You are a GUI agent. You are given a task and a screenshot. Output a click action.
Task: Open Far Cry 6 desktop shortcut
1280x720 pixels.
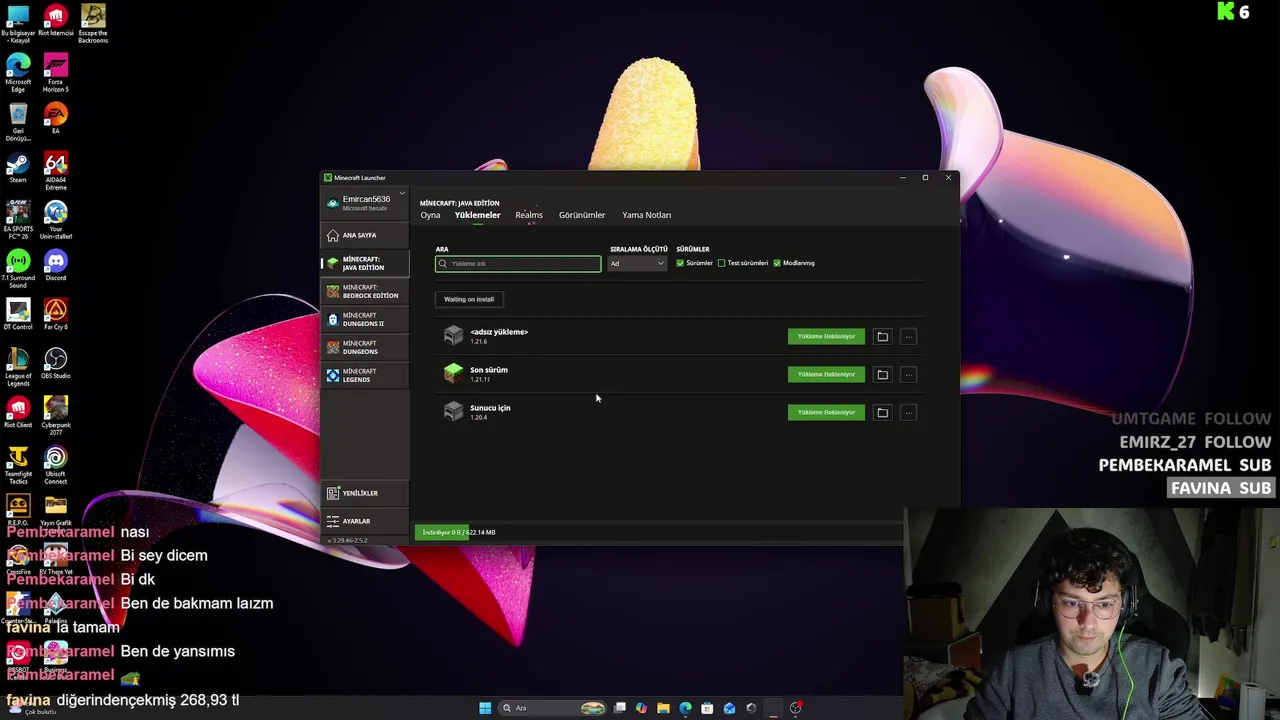tap(56, 314)
